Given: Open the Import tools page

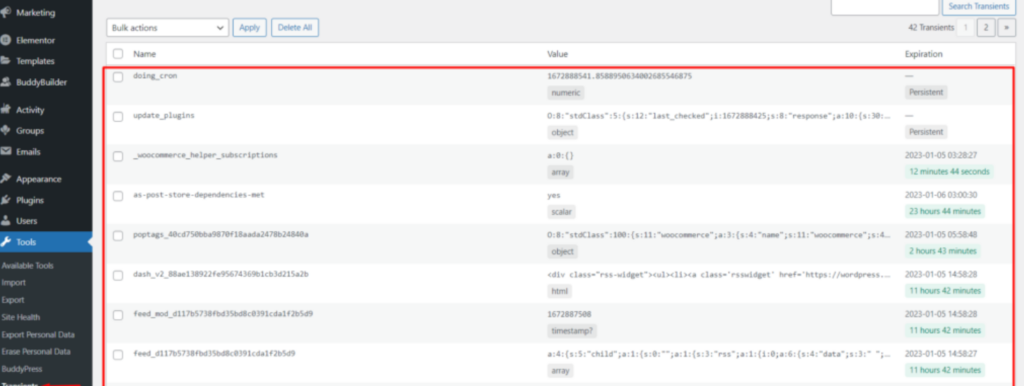Looking at the screenshot, I should [14, 283].
